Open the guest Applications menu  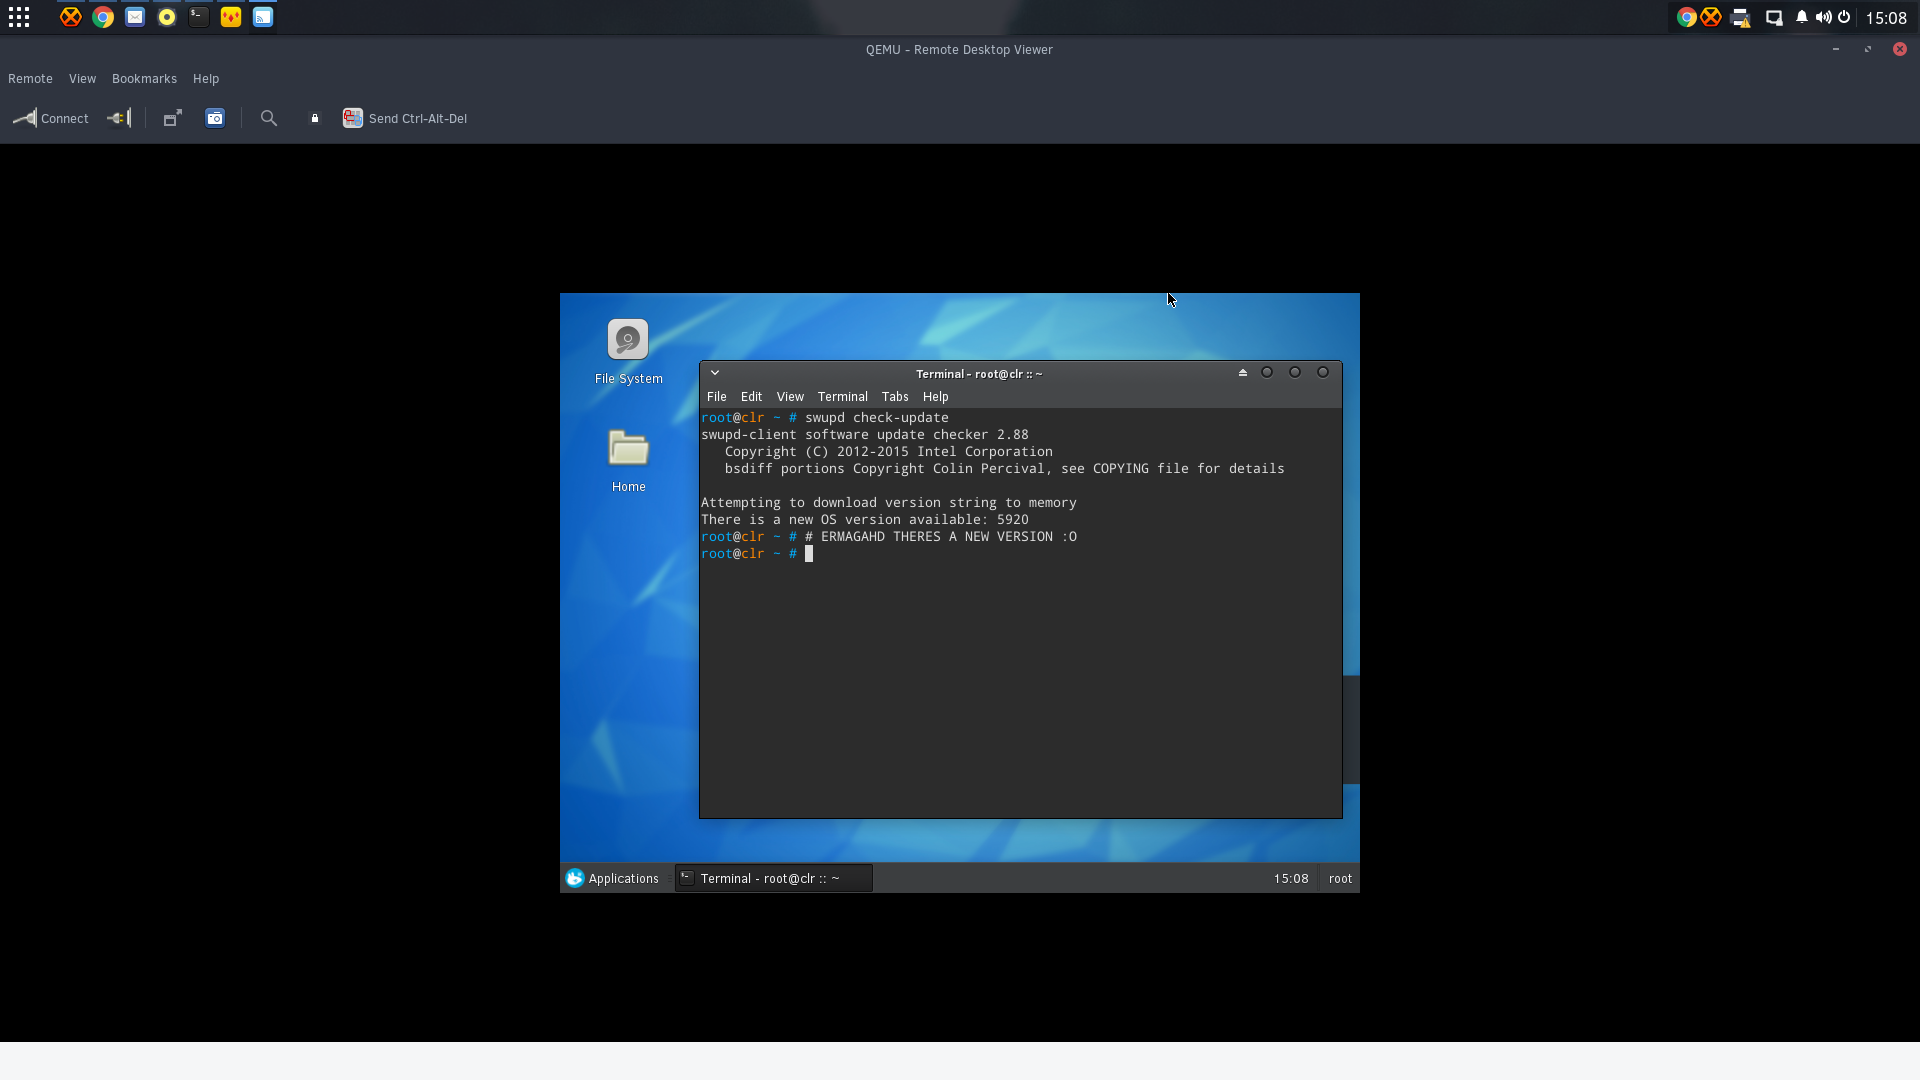[612, 878]
